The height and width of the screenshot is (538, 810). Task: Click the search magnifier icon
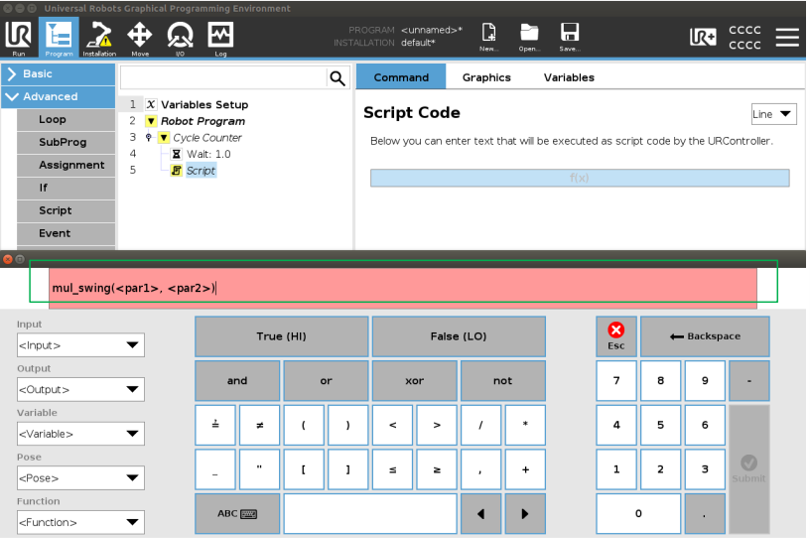click(x=337, y=78)
